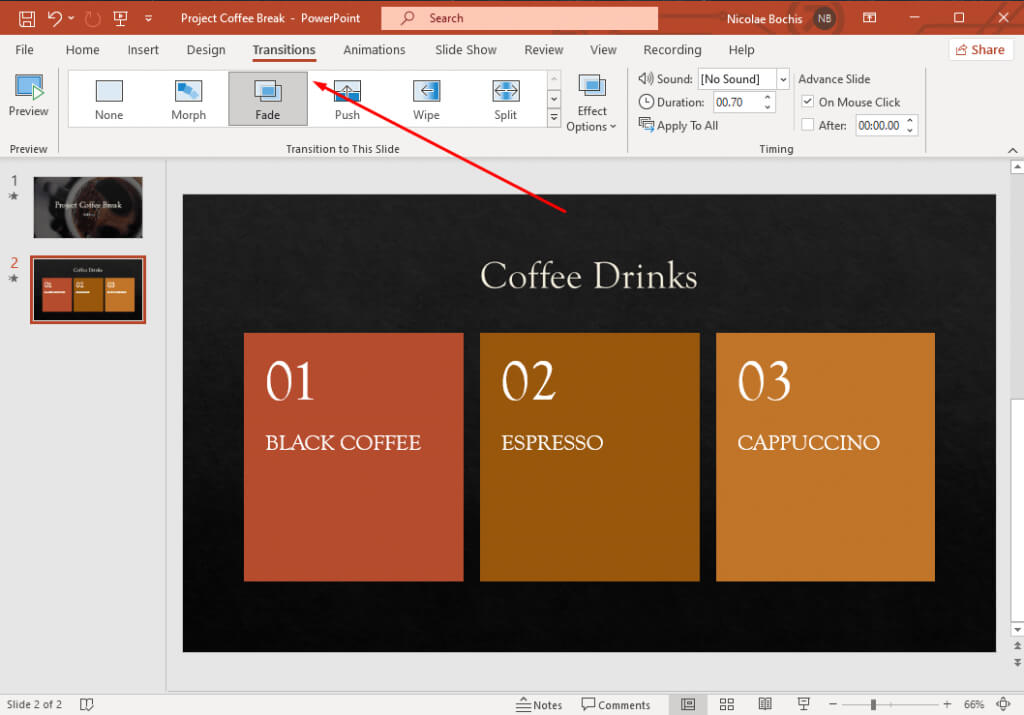The width and height of the screenshot is (1024, 715).
Task: Click the zoom slider handle
Action: [x=873, y=704]
